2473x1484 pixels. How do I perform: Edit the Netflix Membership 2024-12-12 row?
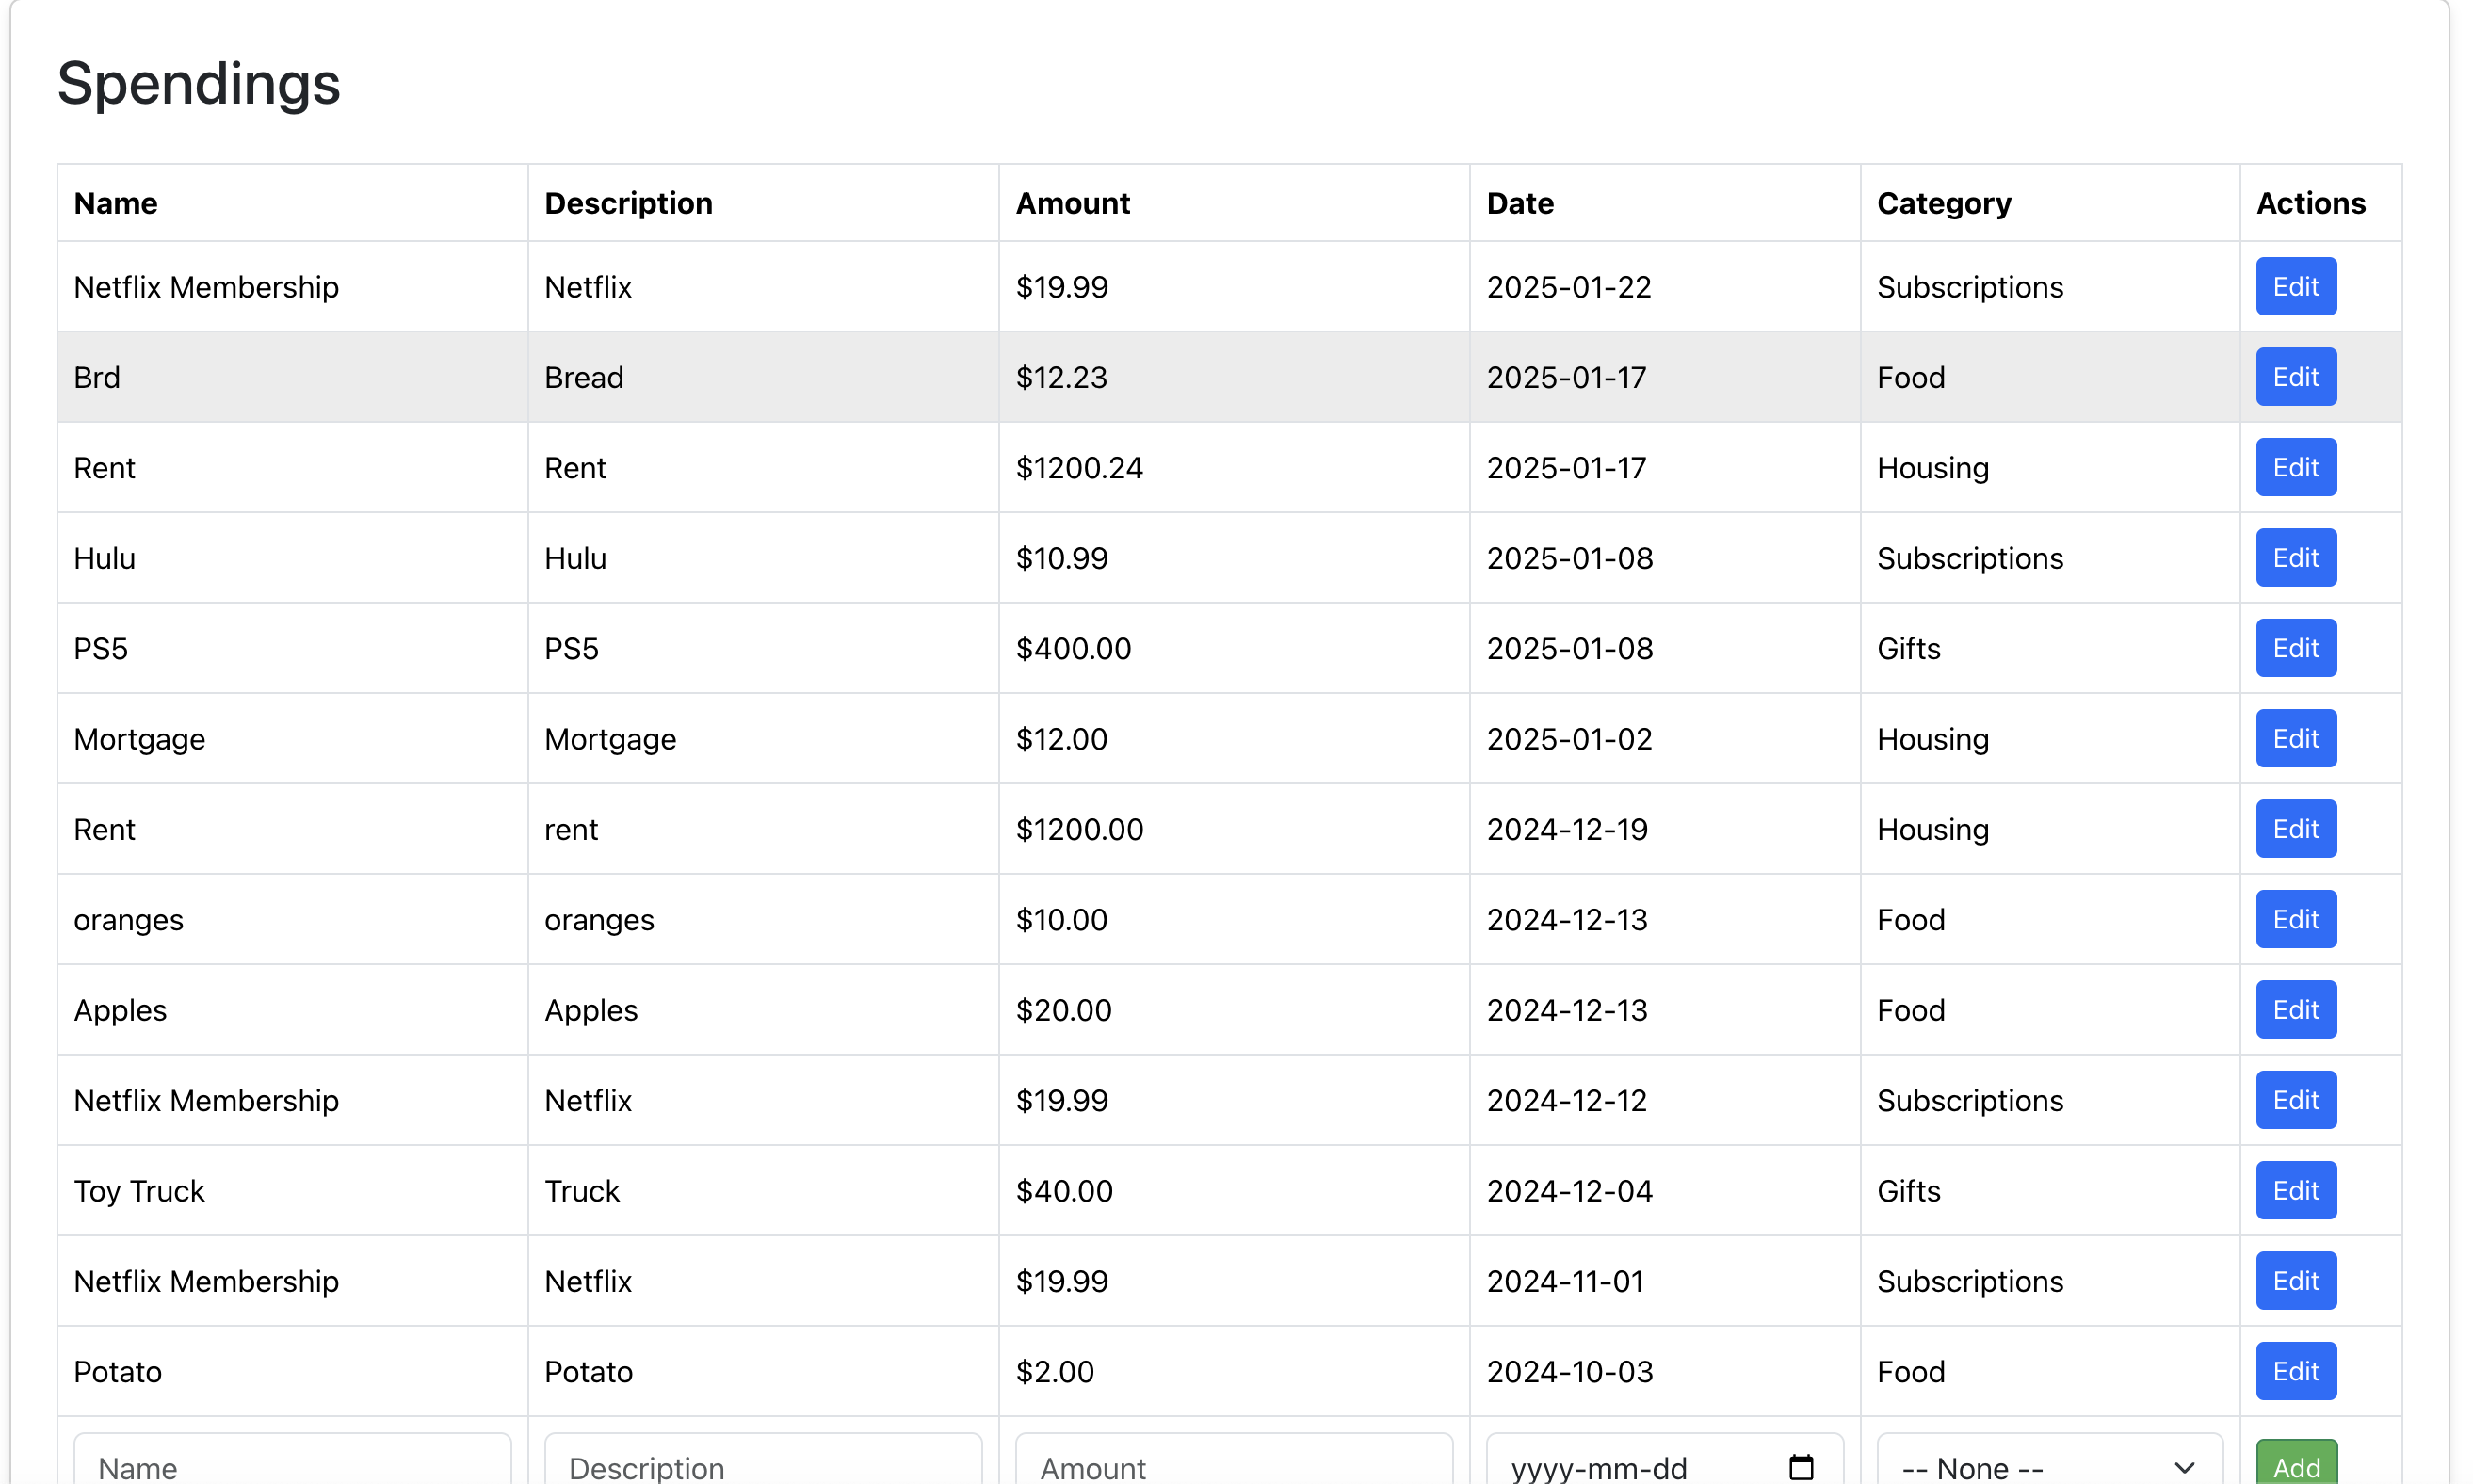pos(2295,1100)
